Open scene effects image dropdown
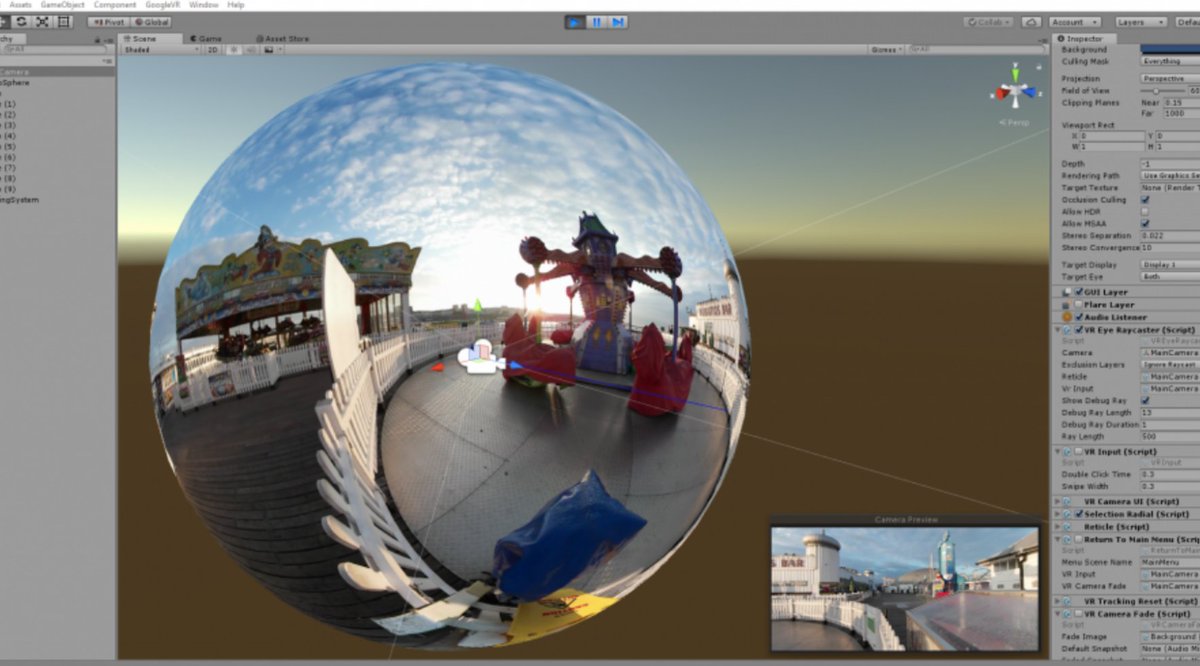Viewport: 1200px width, 666px height. pyautogui.click(x=271, y=49)
